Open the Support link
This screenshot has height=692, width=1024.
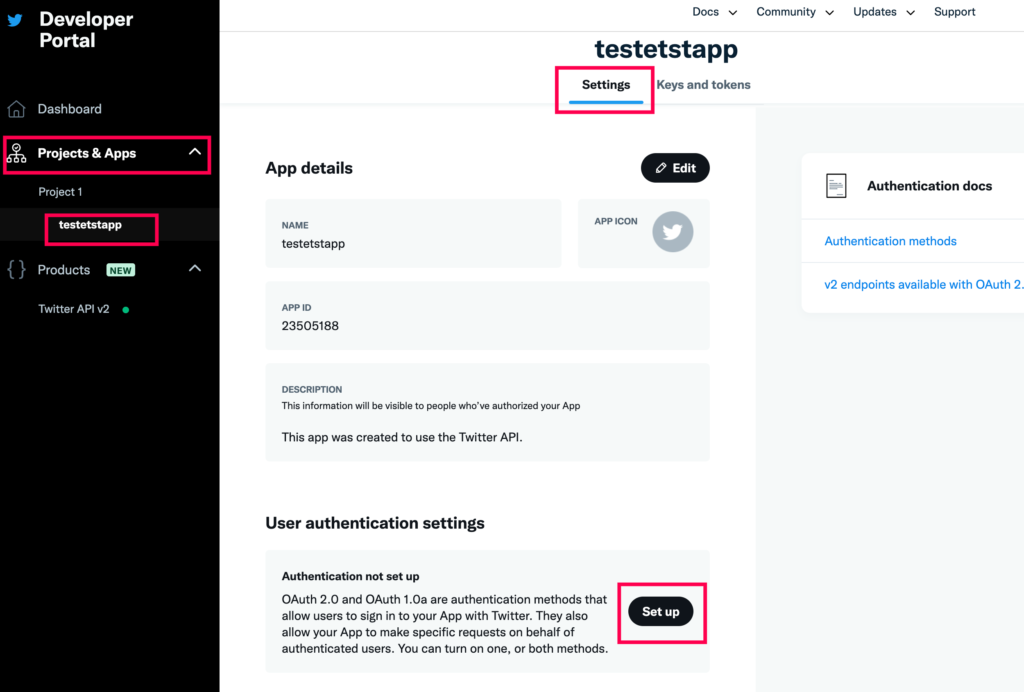[954, 12]
